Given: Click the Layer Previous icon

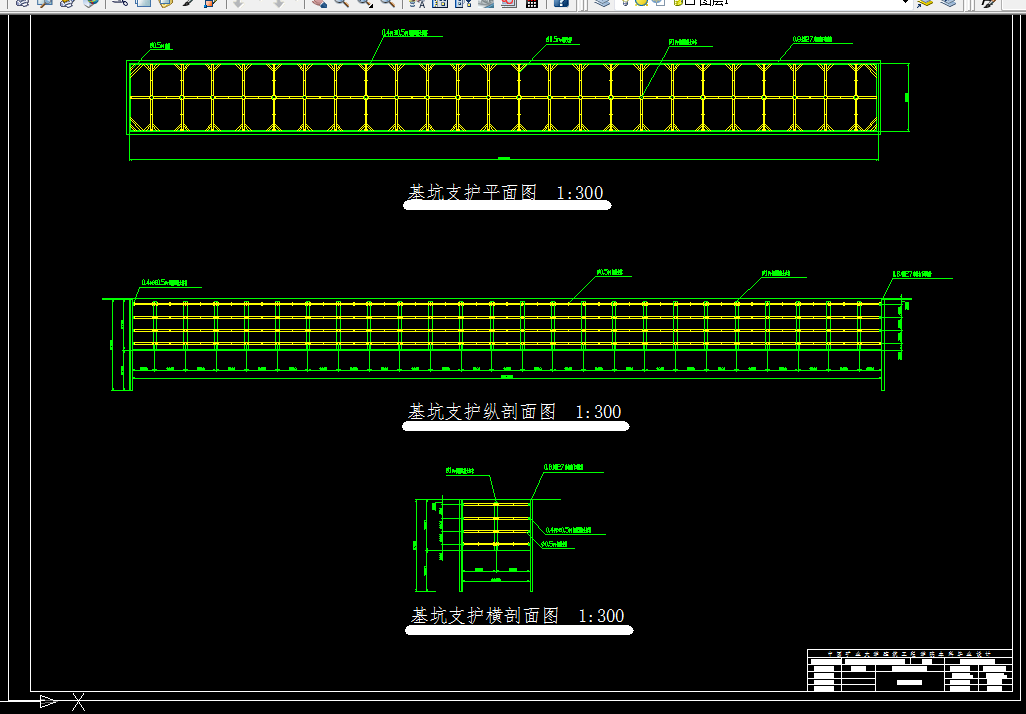Looking at the screenshot, I should 948,3.
